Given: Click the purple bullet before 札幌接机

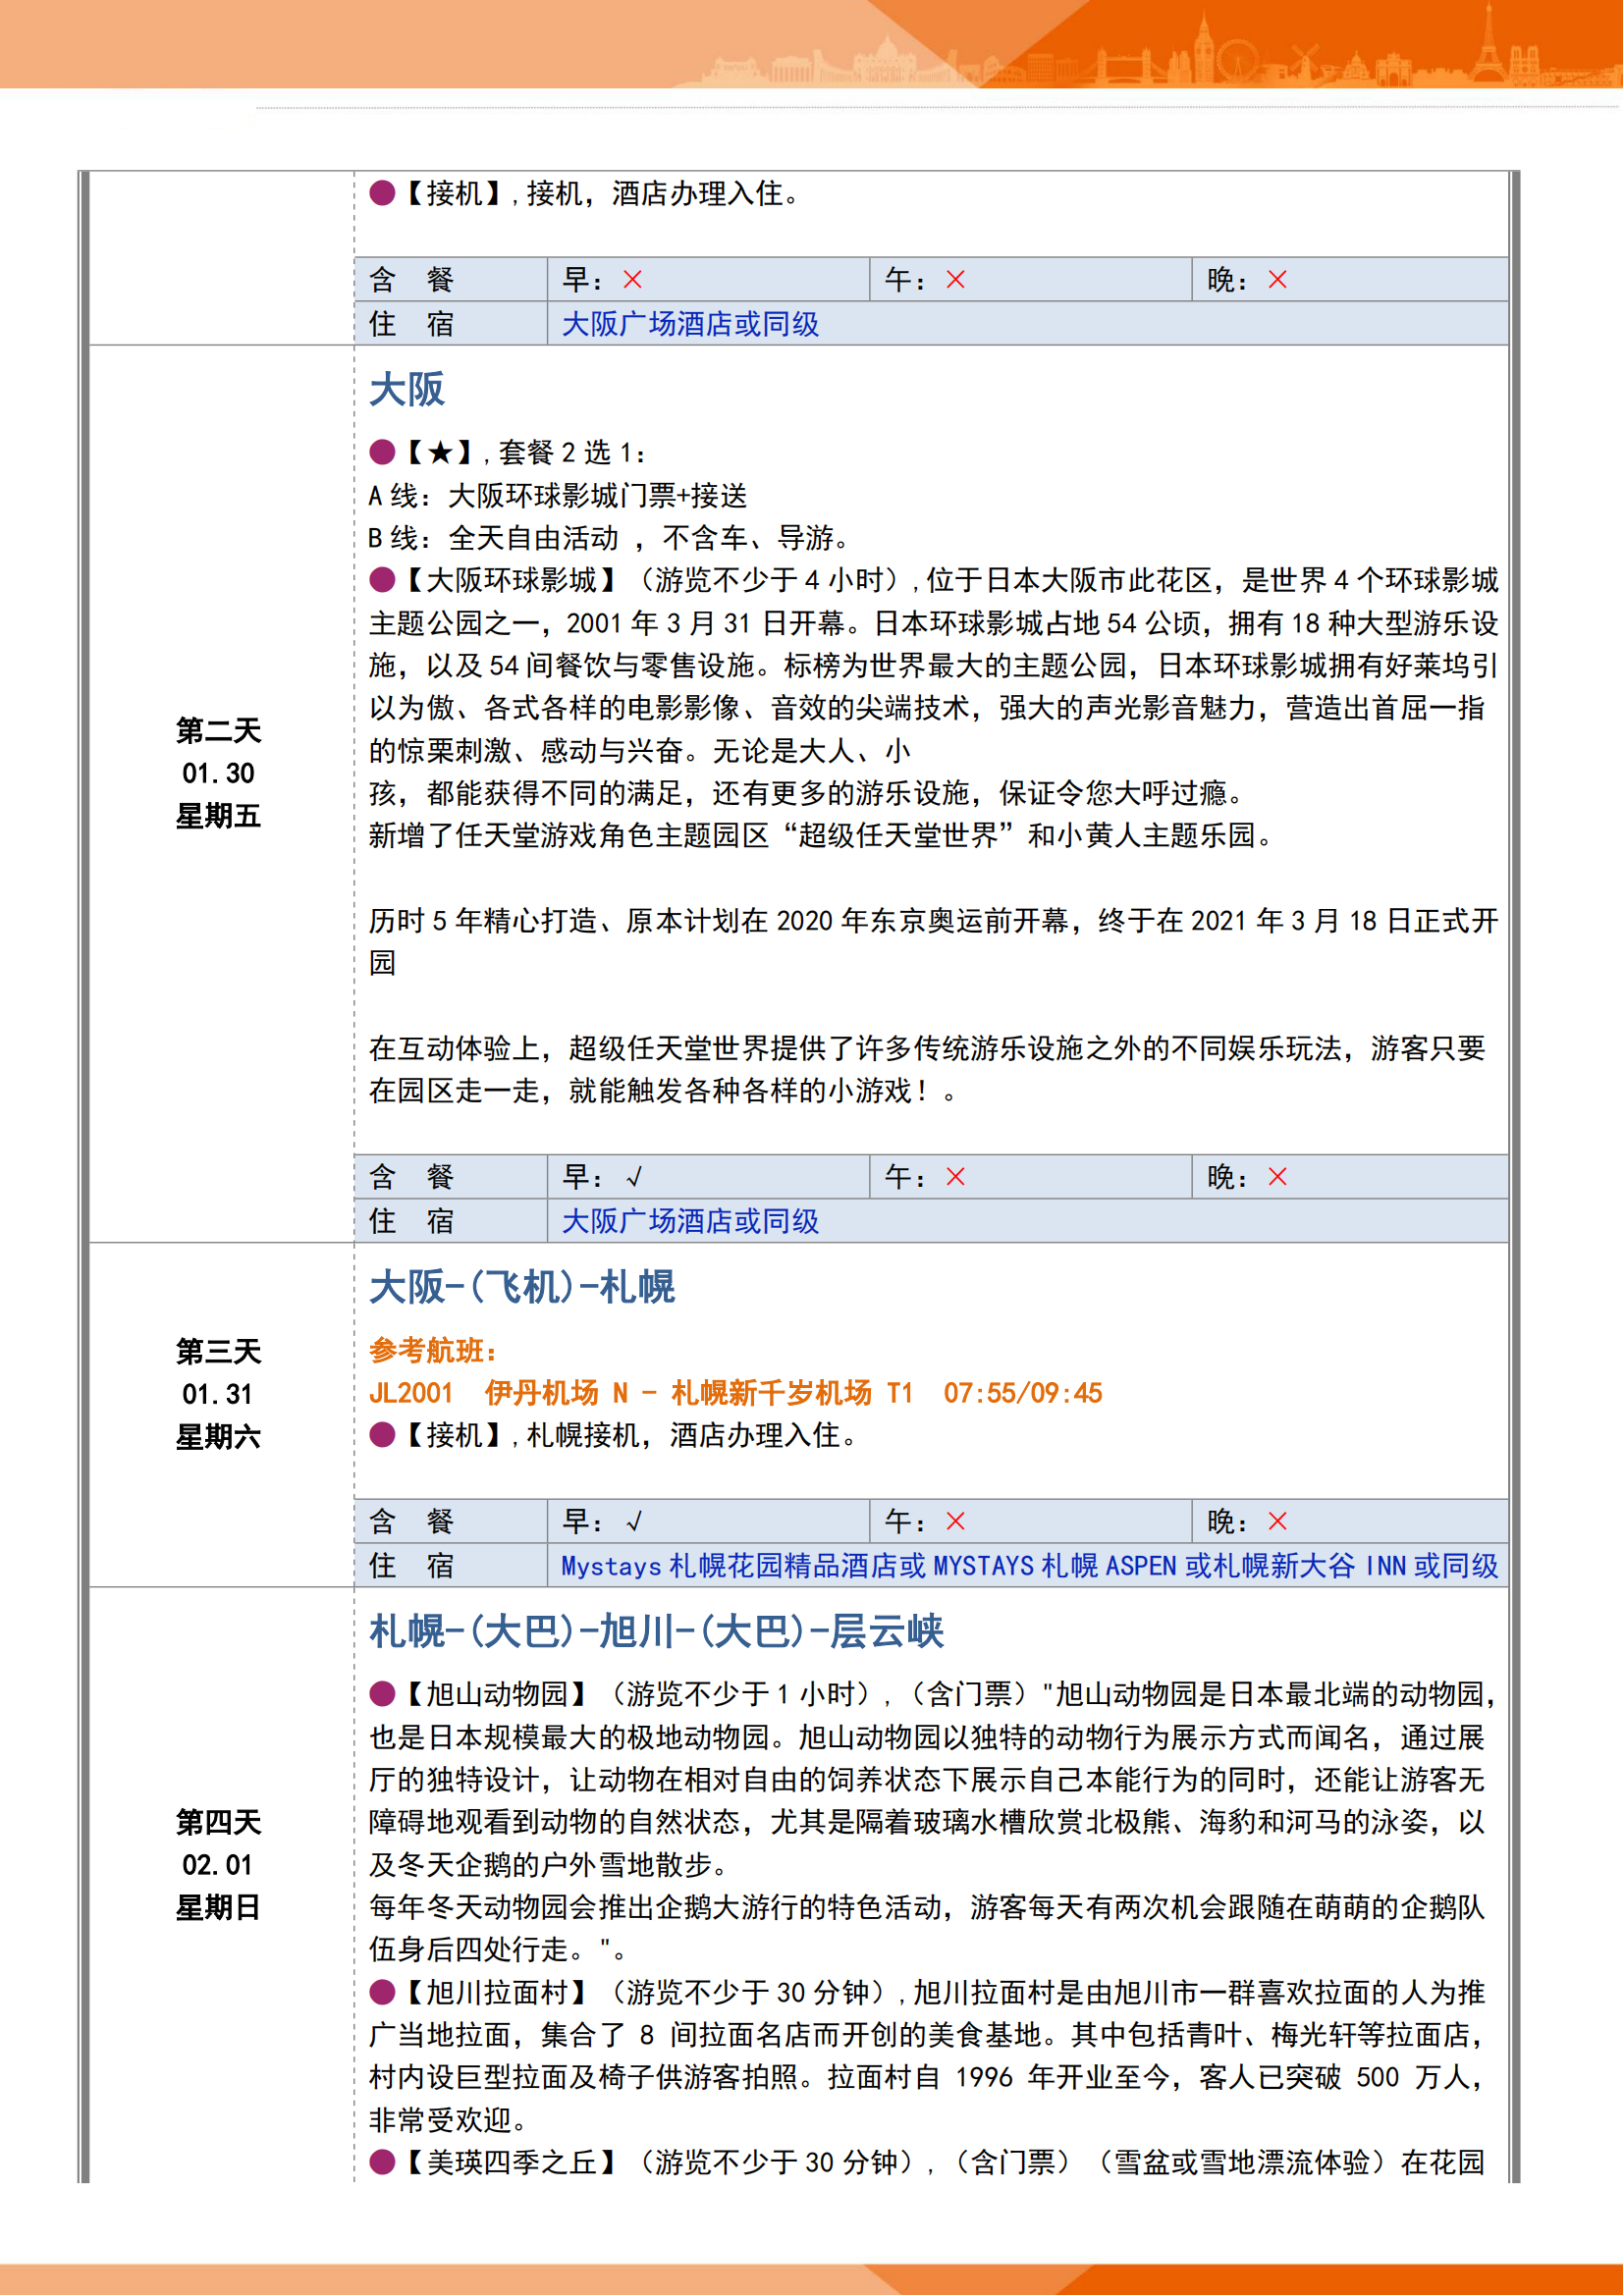Looking at the screenshot, I should pos(382,1435).
